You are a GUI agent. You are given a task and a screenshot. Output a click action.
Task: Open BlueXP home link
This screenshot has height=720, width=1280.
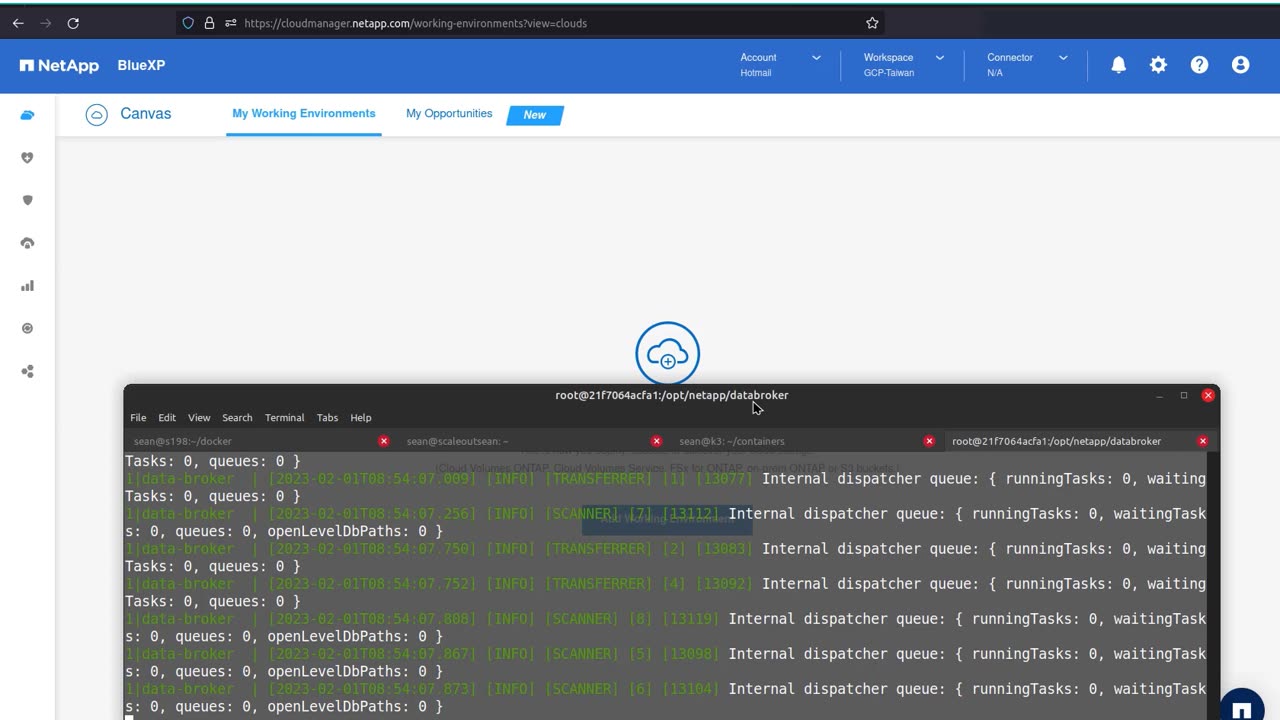tap(141, 65)
